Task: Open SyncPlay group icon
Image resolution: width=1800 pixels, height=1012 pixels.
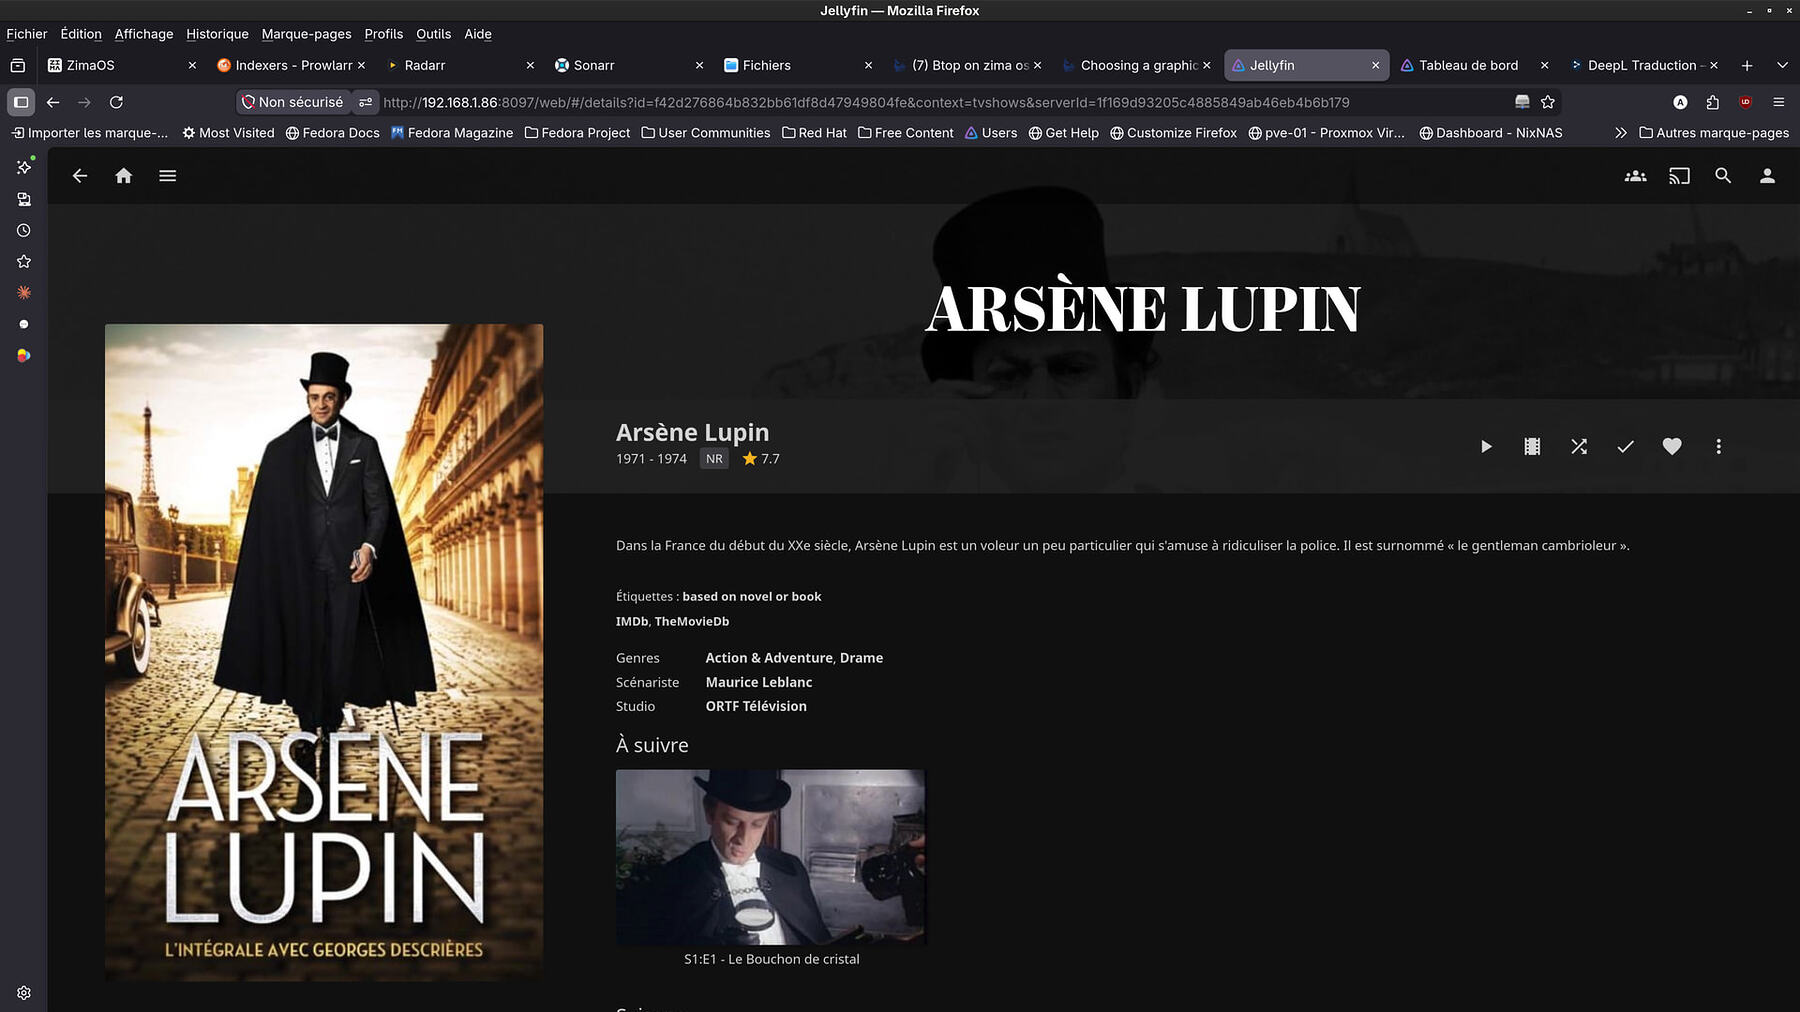Action: (x=1636, y=176)
